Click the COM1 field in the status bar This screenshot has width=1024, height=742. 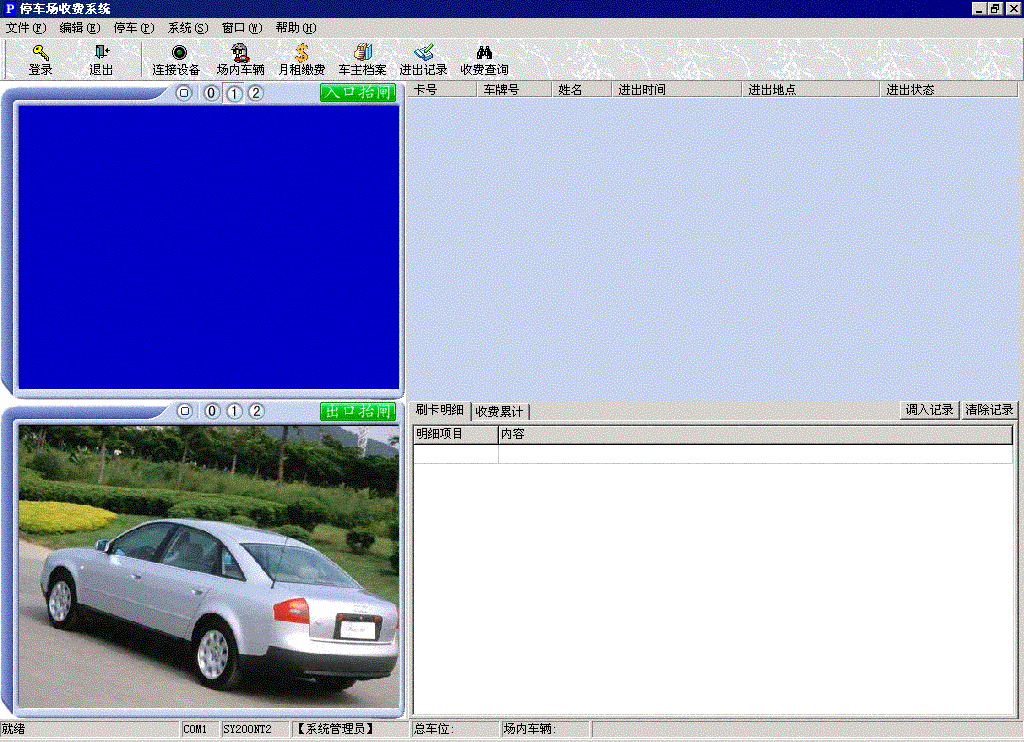[196, 729]
